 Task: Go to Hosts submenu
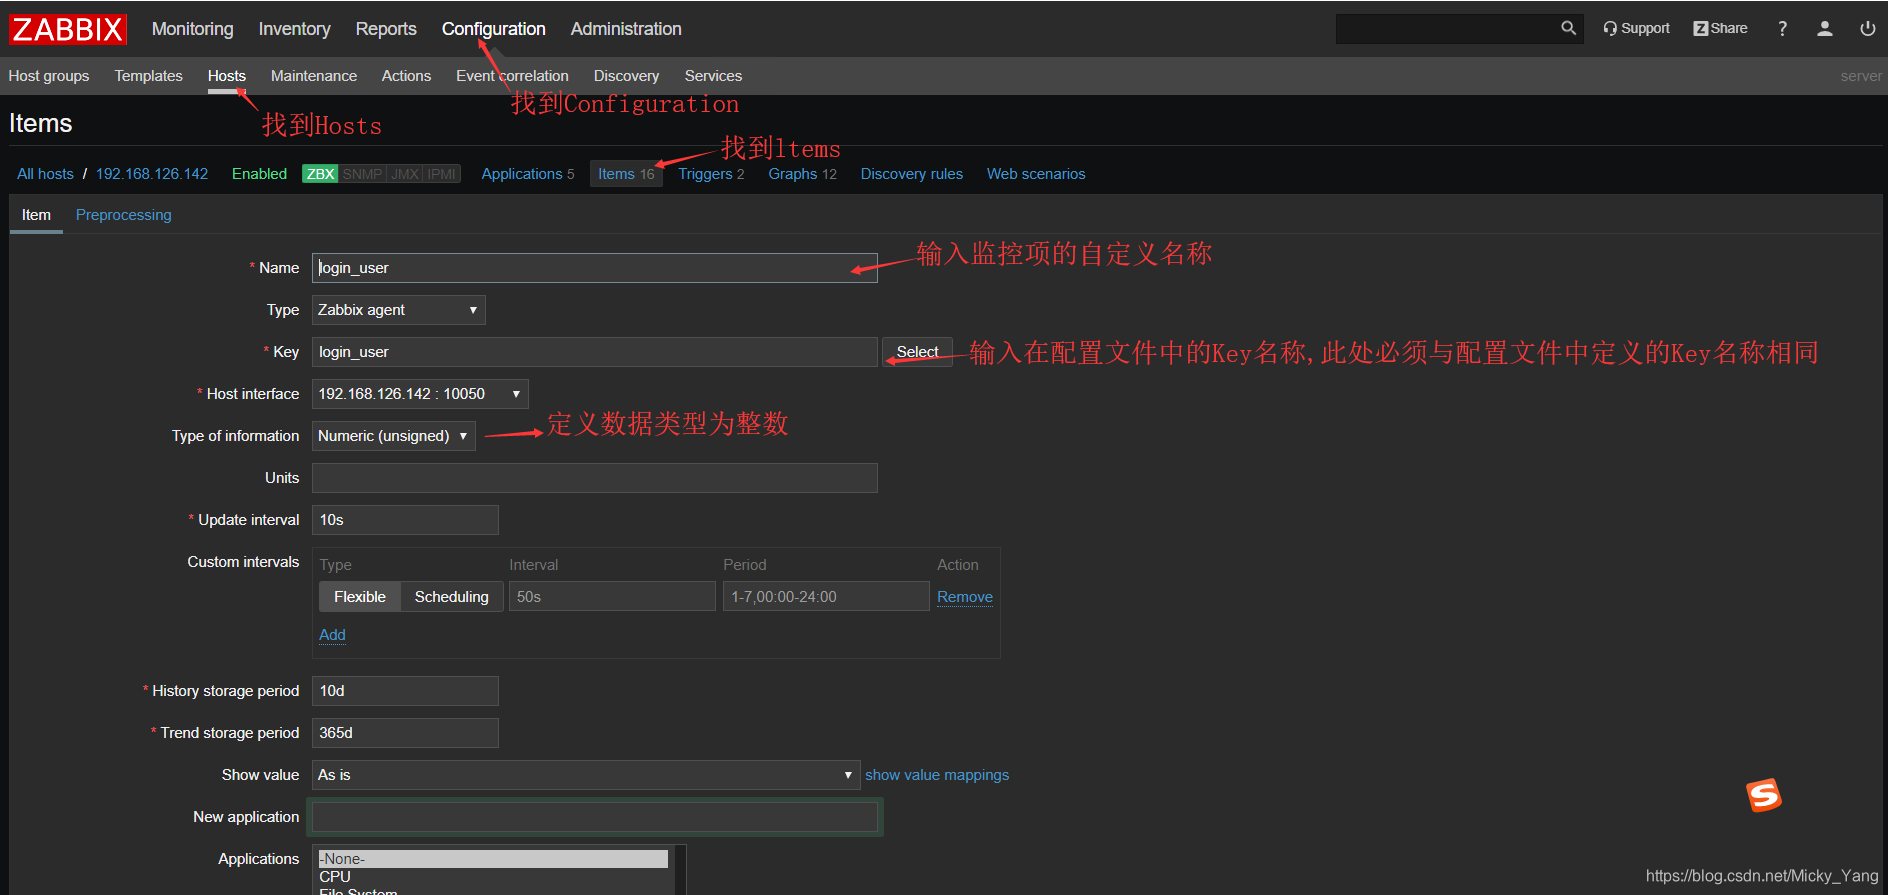coord(227,76)
